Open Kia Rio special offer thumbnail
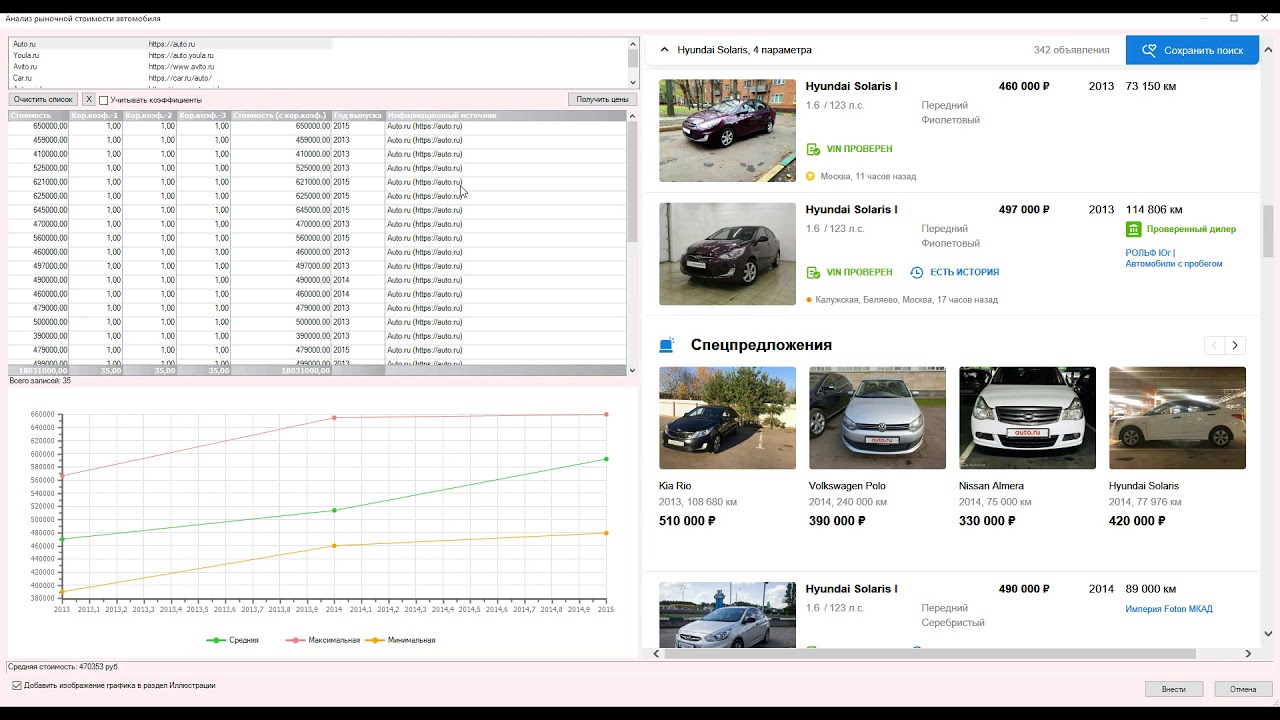Viewport: 1280px width, 720px height. (727, 418)
